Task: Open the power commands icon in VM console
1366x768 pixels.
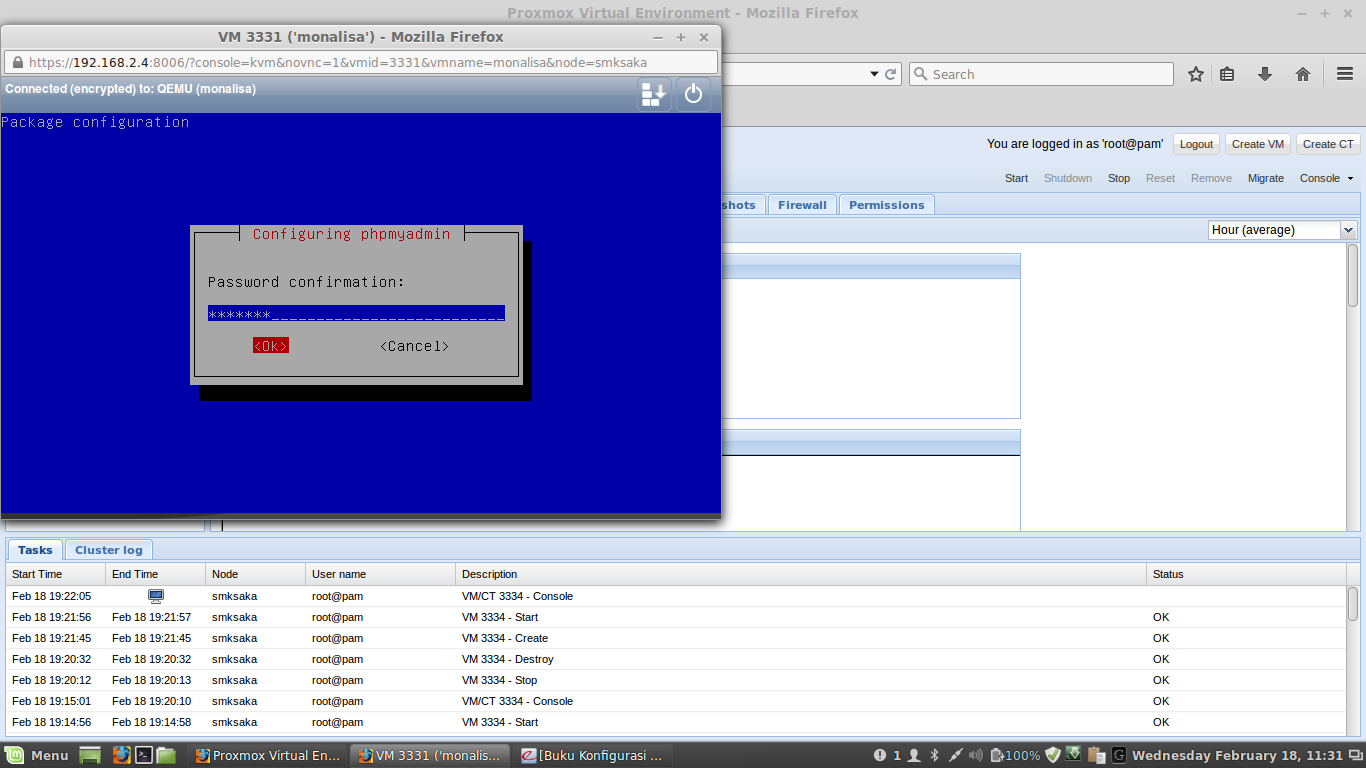Action: (x=694, y=95)
